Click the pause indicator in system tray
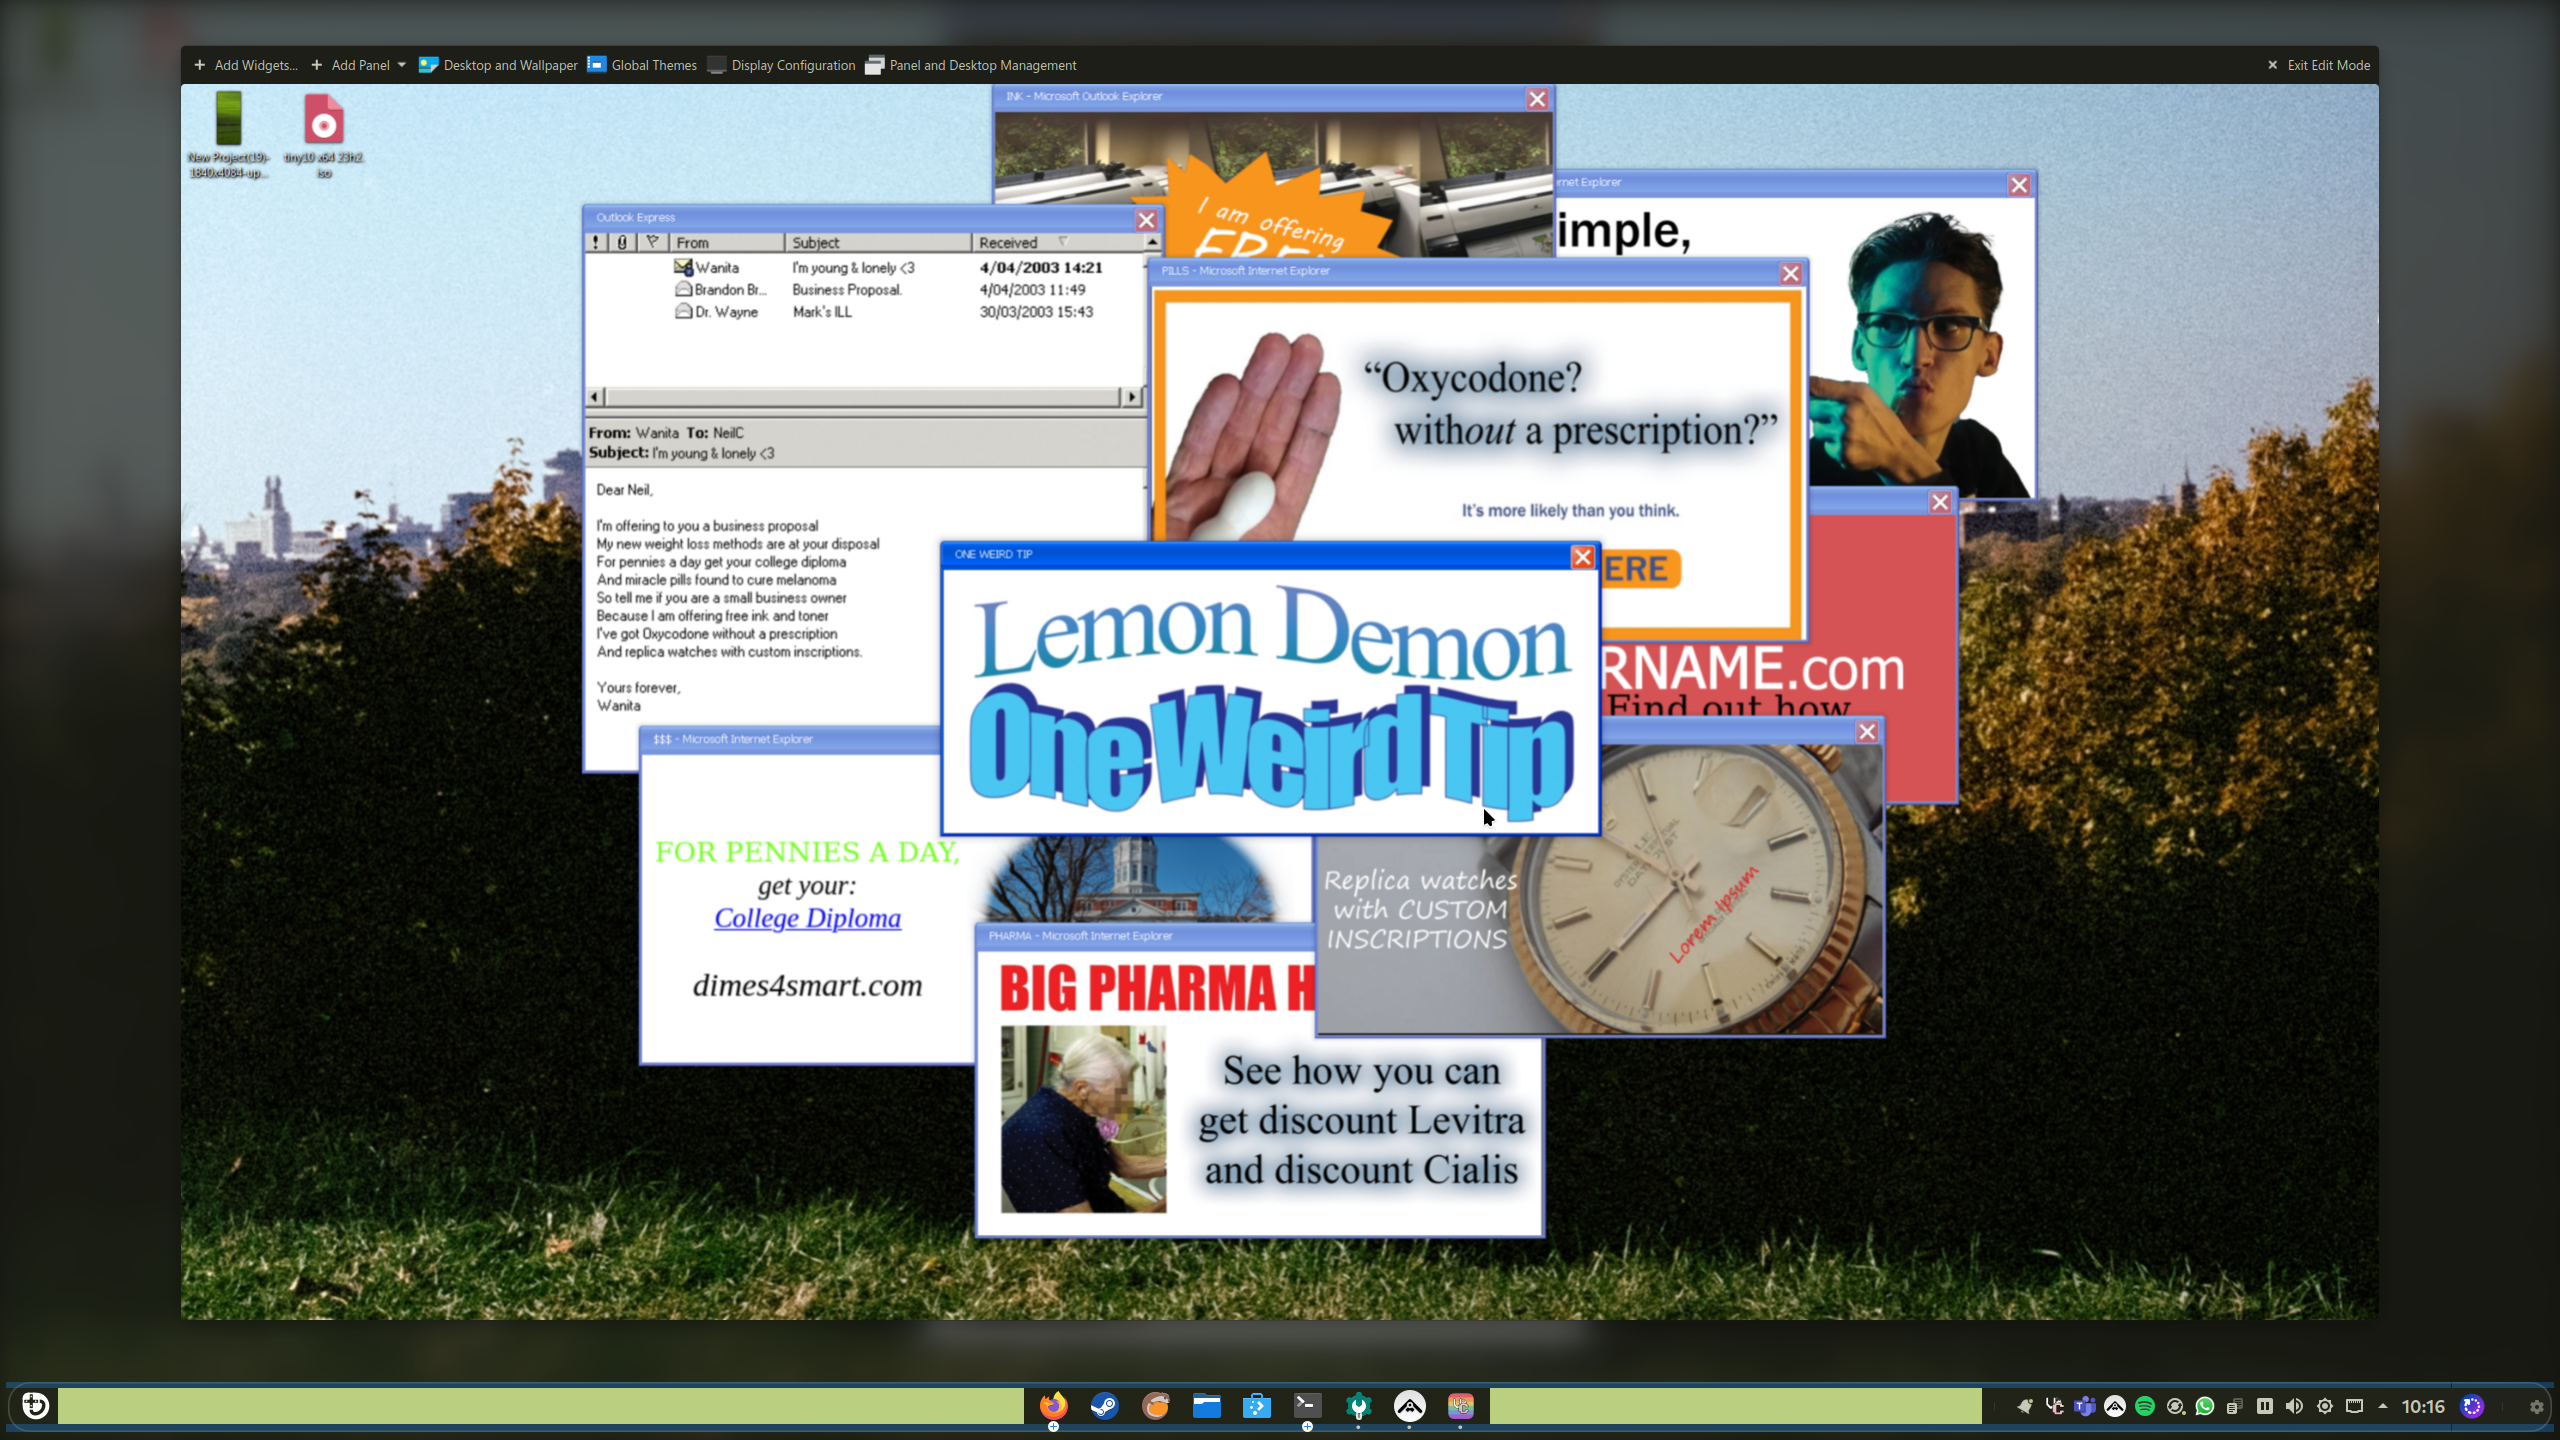2560x1440 pixels. tap(2265, 1406)
